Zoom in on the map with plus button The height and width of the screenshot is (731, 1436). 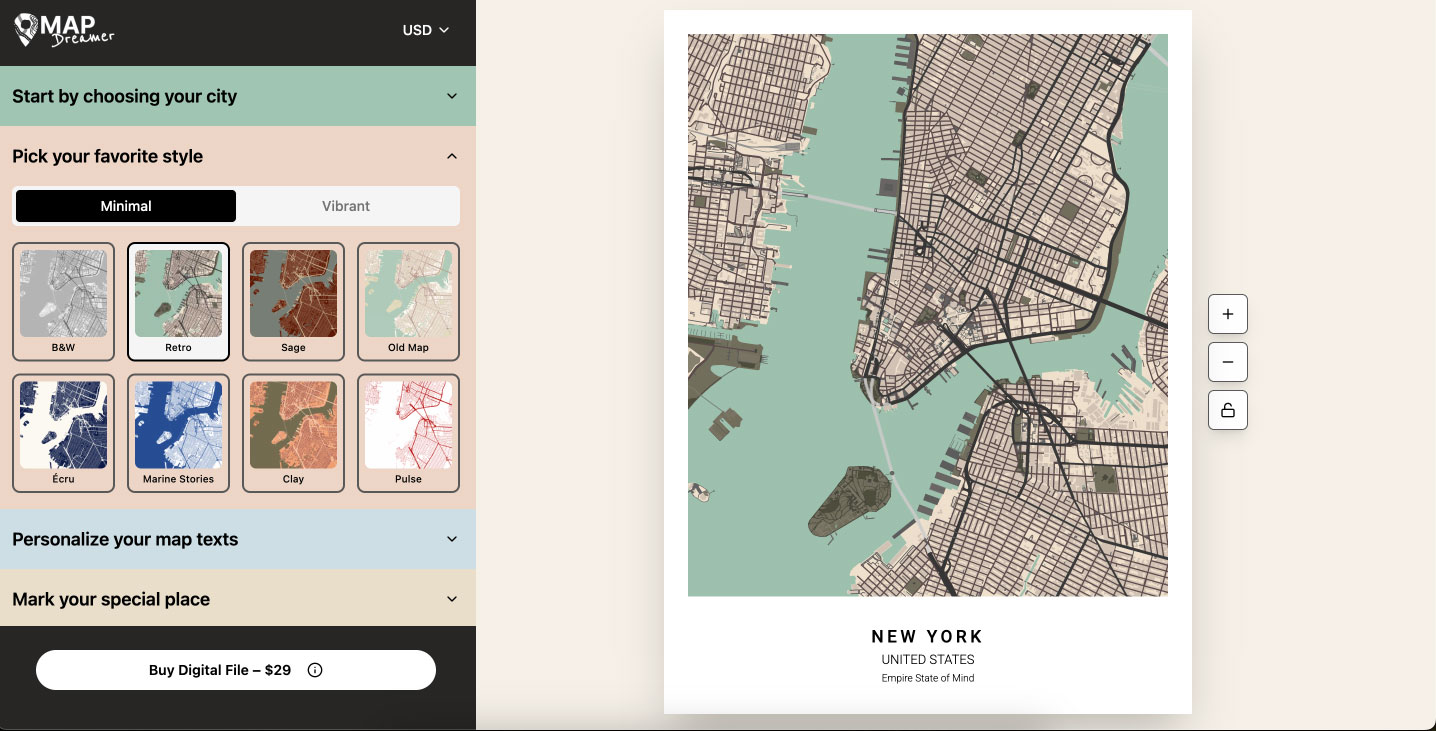1228,314
